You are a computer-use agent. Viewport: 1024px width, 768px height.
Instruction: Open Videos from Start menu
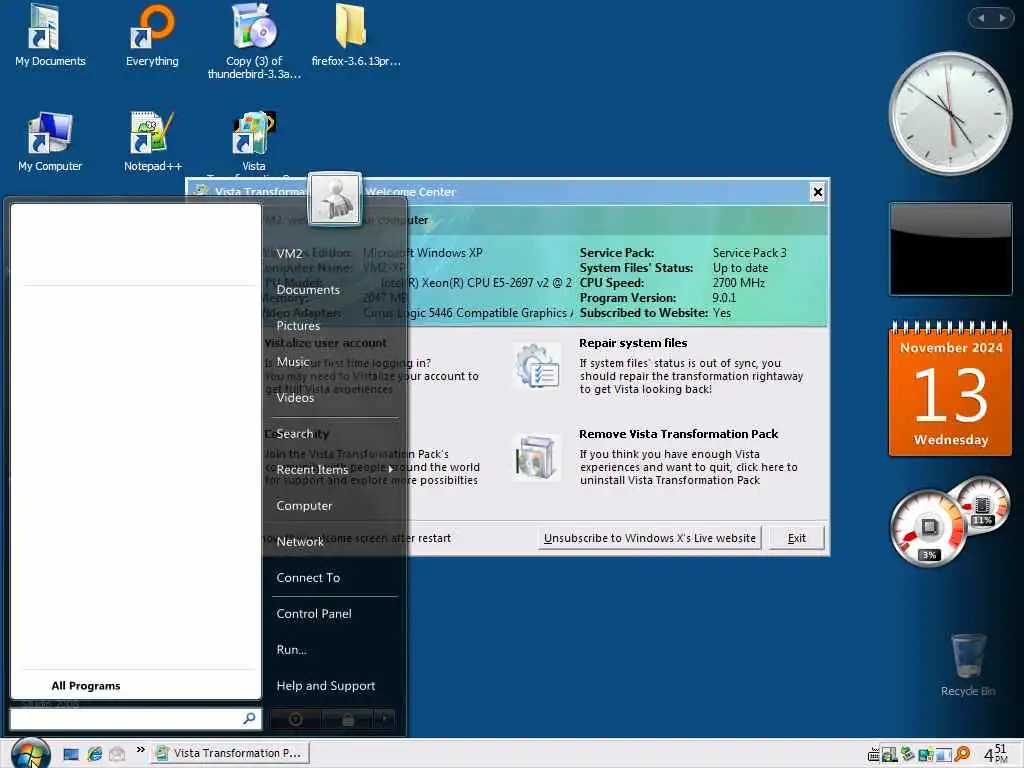click(295, 397)
